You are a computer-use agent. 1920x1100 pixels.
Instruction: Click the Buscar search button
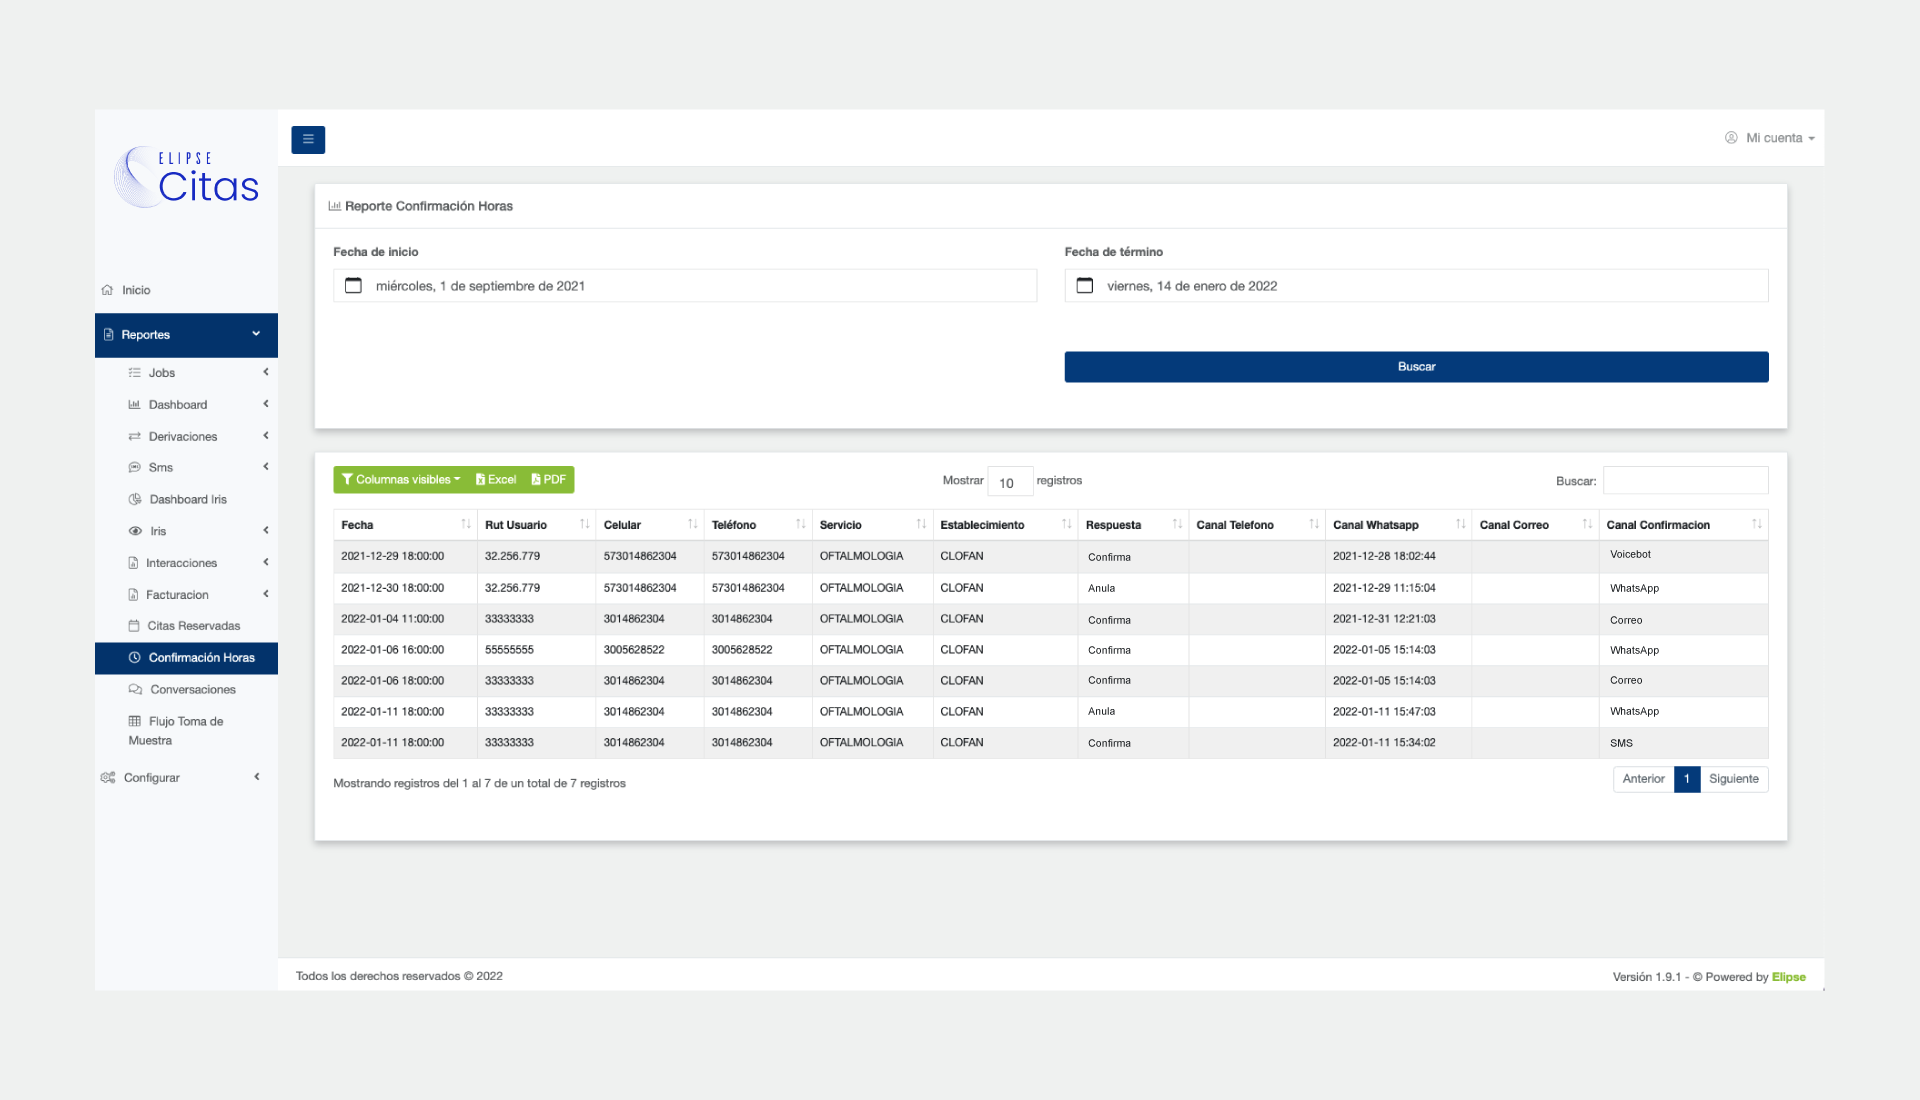pos(1416,367)
